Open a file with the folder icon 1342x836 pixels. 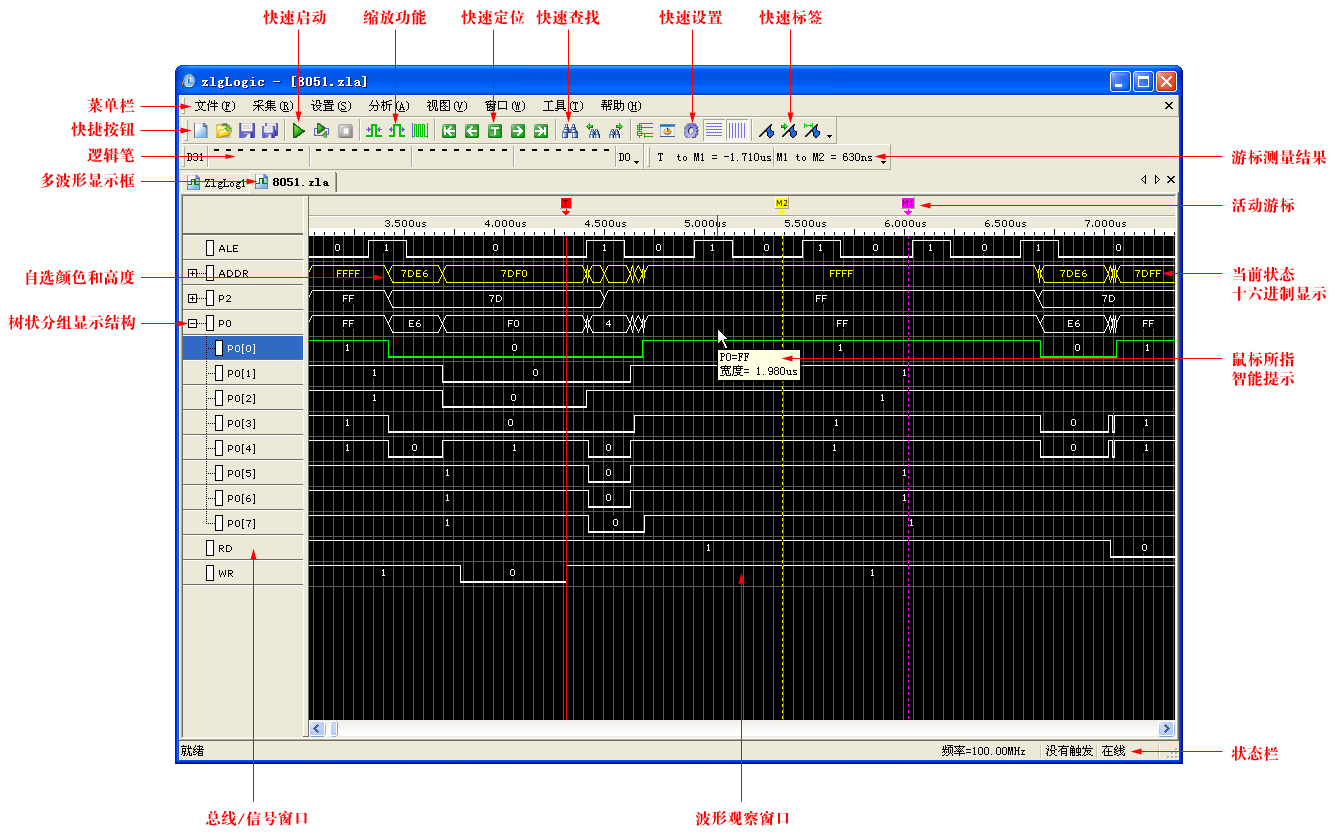223,130
